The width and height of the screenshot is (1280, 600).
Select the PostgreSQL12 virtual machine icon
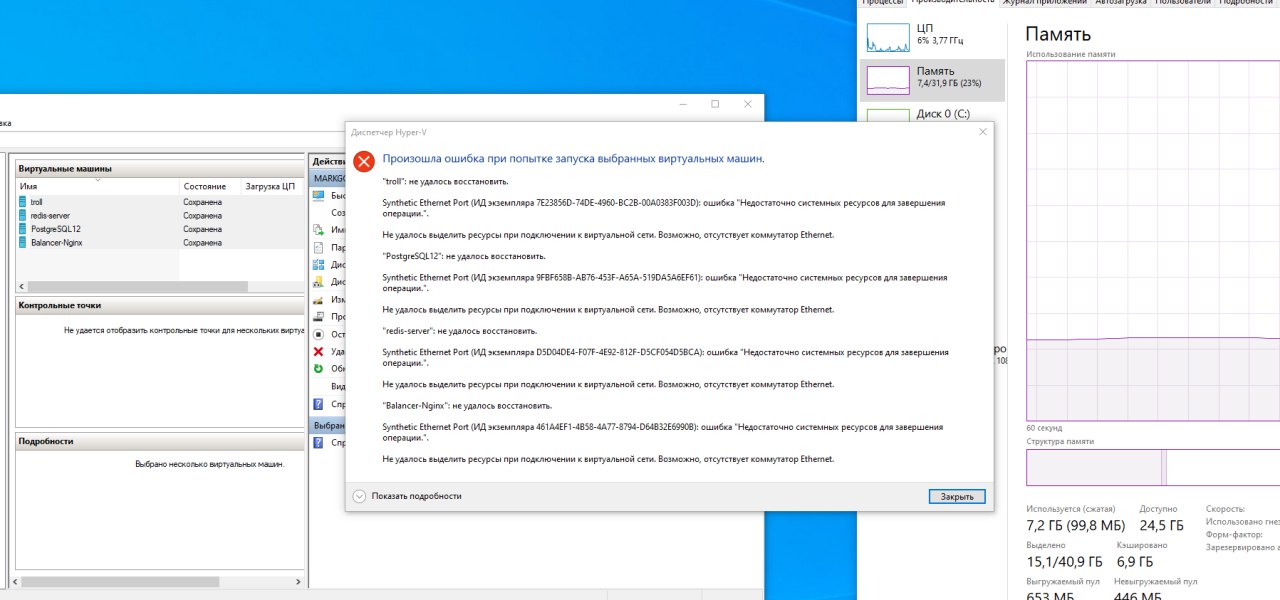(x=23, y=229)
